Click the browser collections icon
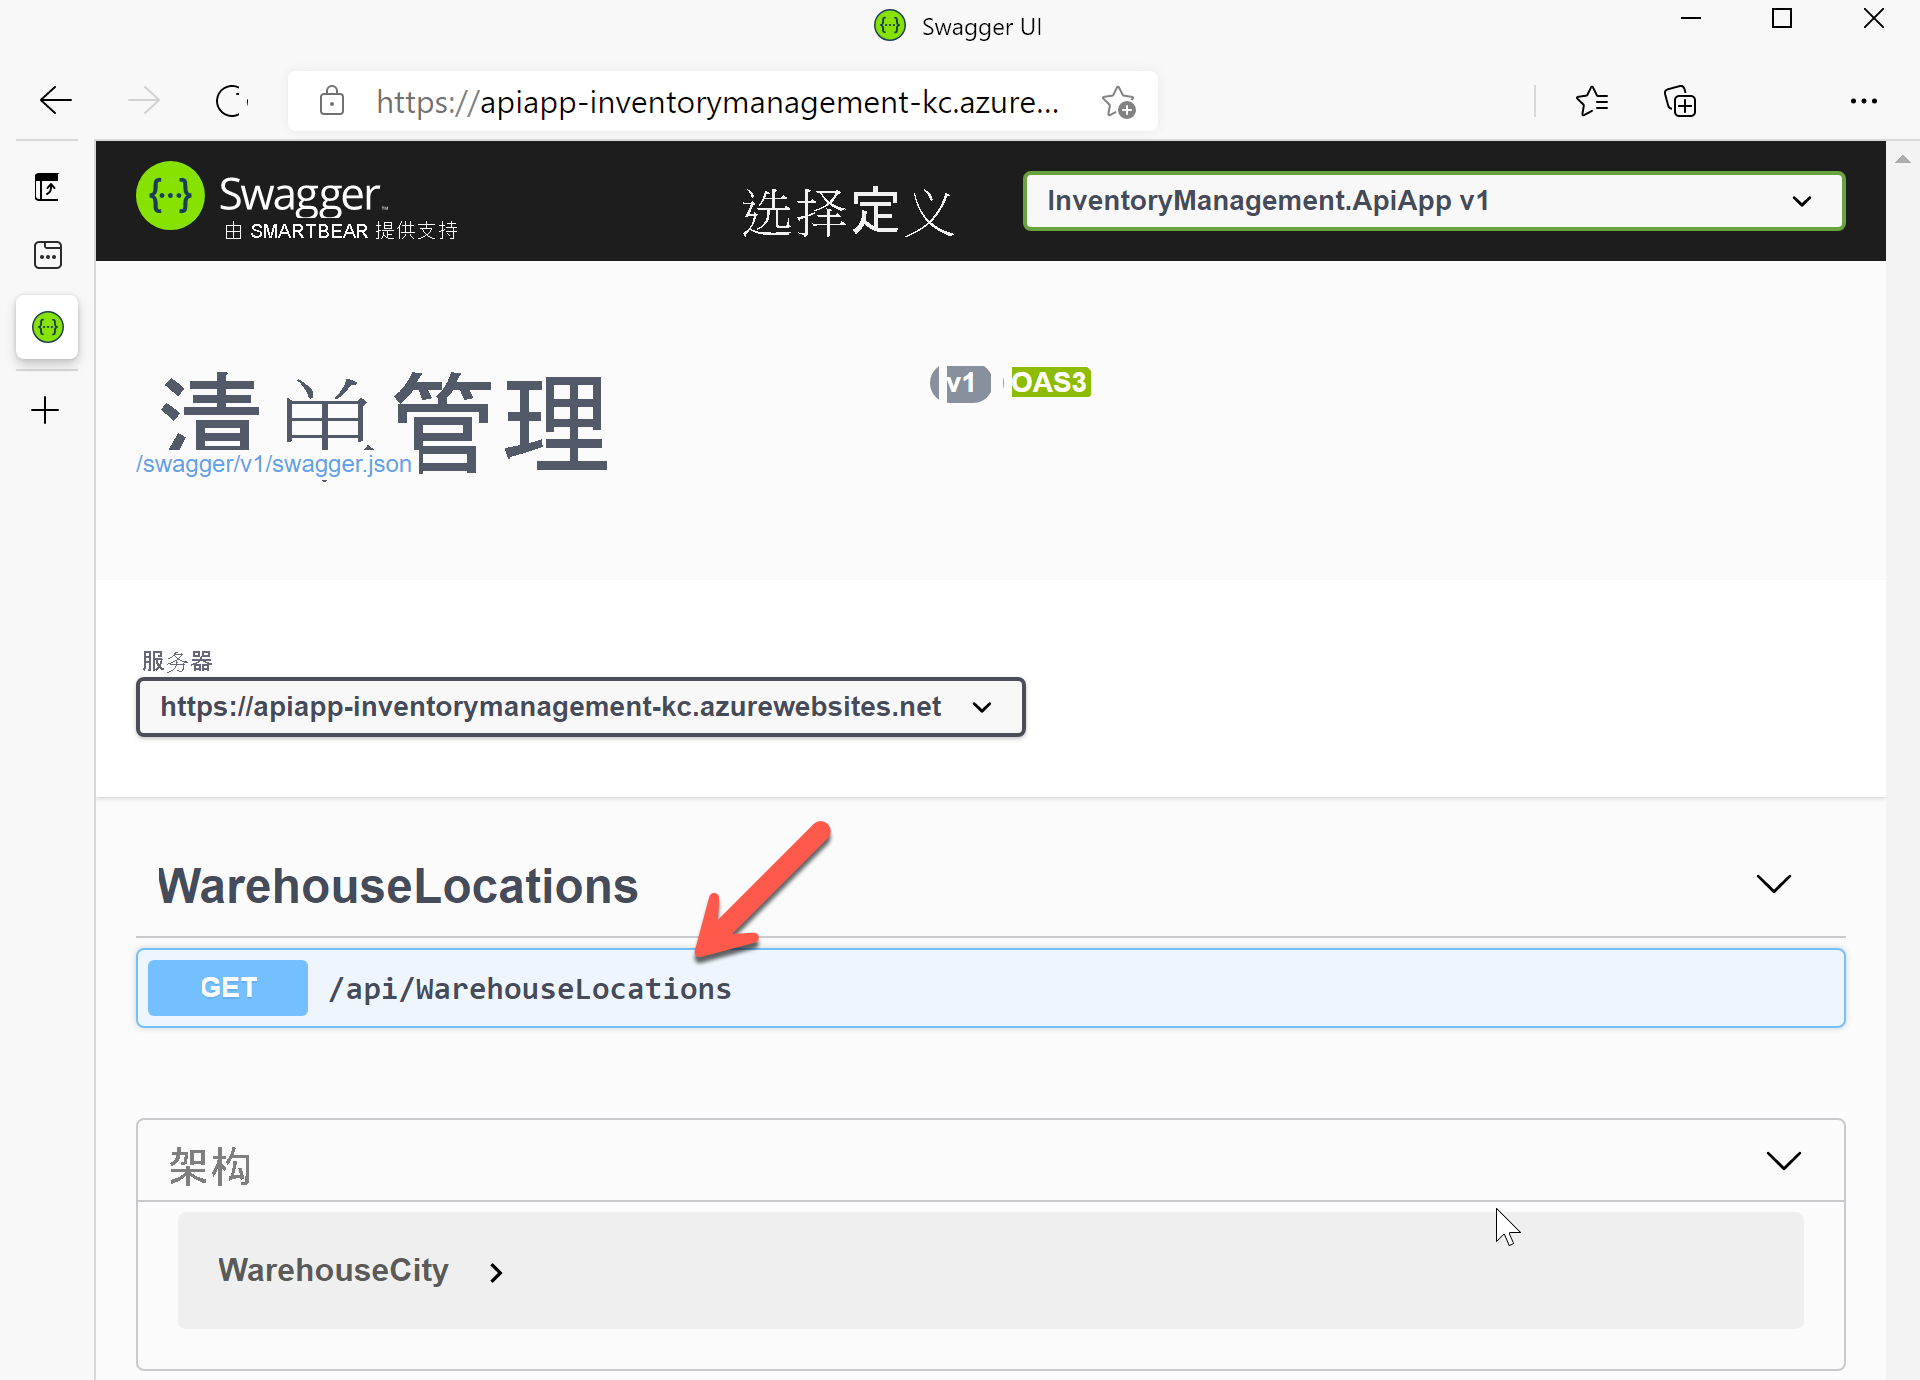1920x1380 pixels. click(x=1680, y=101)
